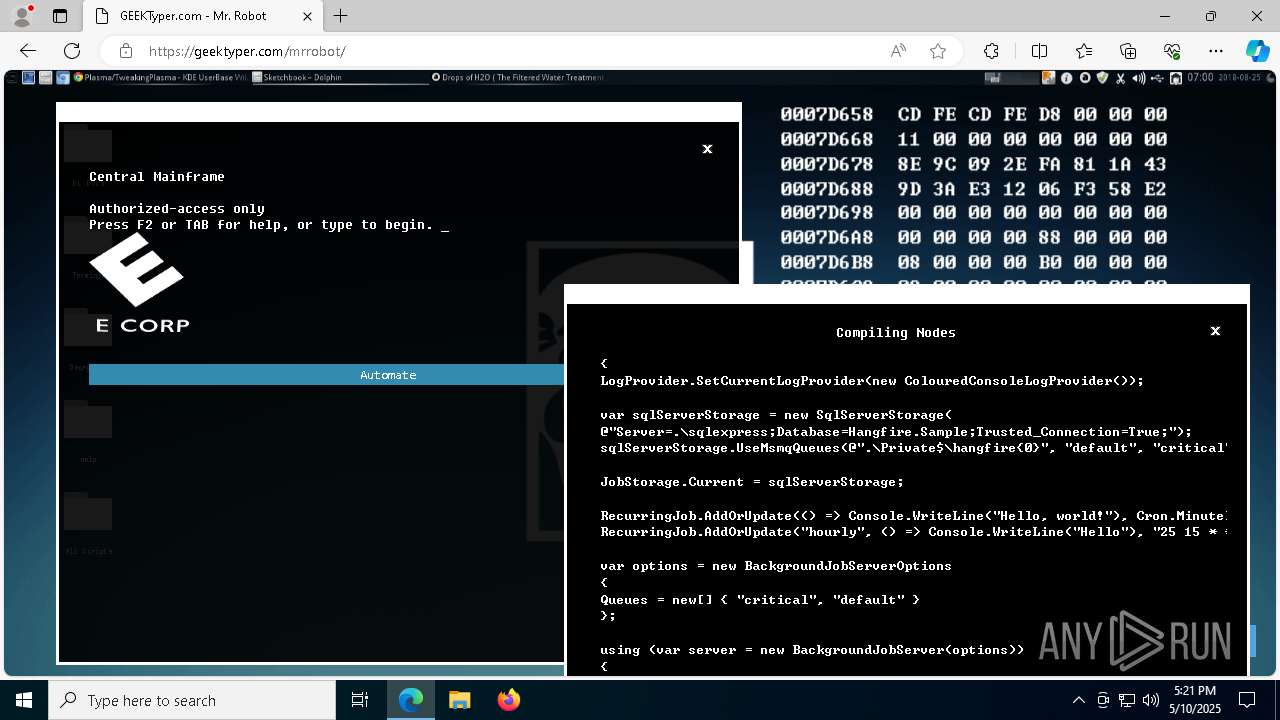Open the browser profile icon
The height and width of the screenshot is (720, 1280).
(x=22, y=16)
